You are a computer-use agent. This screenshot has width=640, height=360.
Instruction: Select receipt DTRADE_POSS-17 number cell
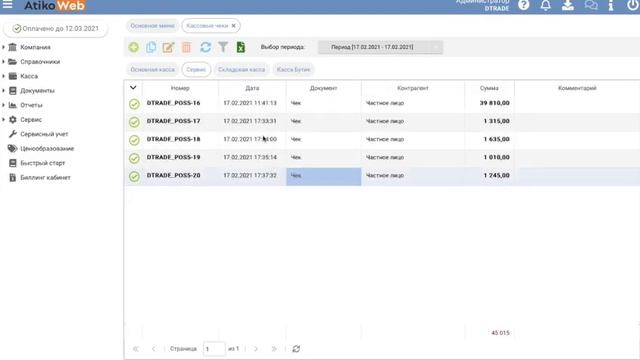[180, 121]
